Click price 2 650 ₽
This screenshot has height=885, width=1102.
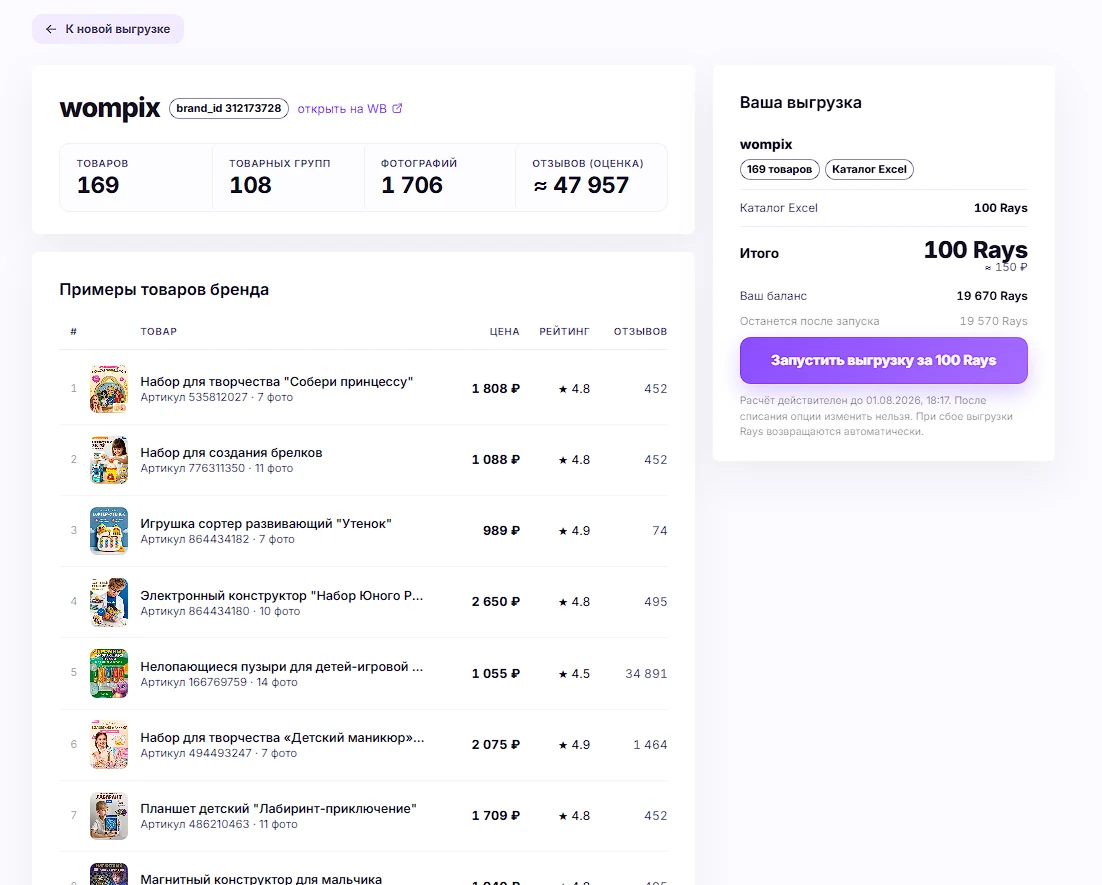tap(495, 602)
